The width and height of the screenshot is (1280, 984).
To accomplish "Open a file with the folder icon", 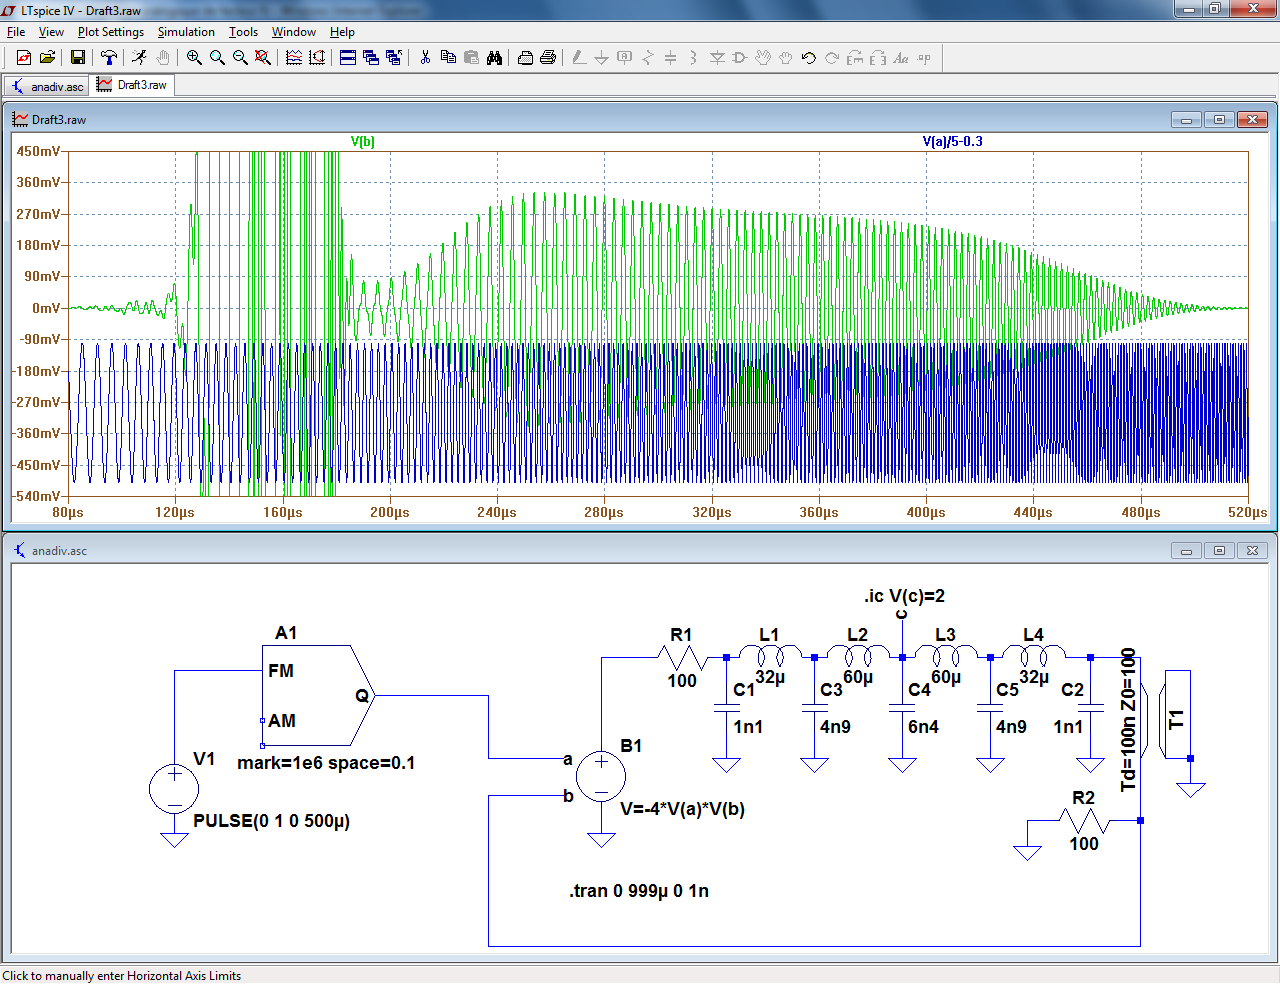I will (47, 58).
